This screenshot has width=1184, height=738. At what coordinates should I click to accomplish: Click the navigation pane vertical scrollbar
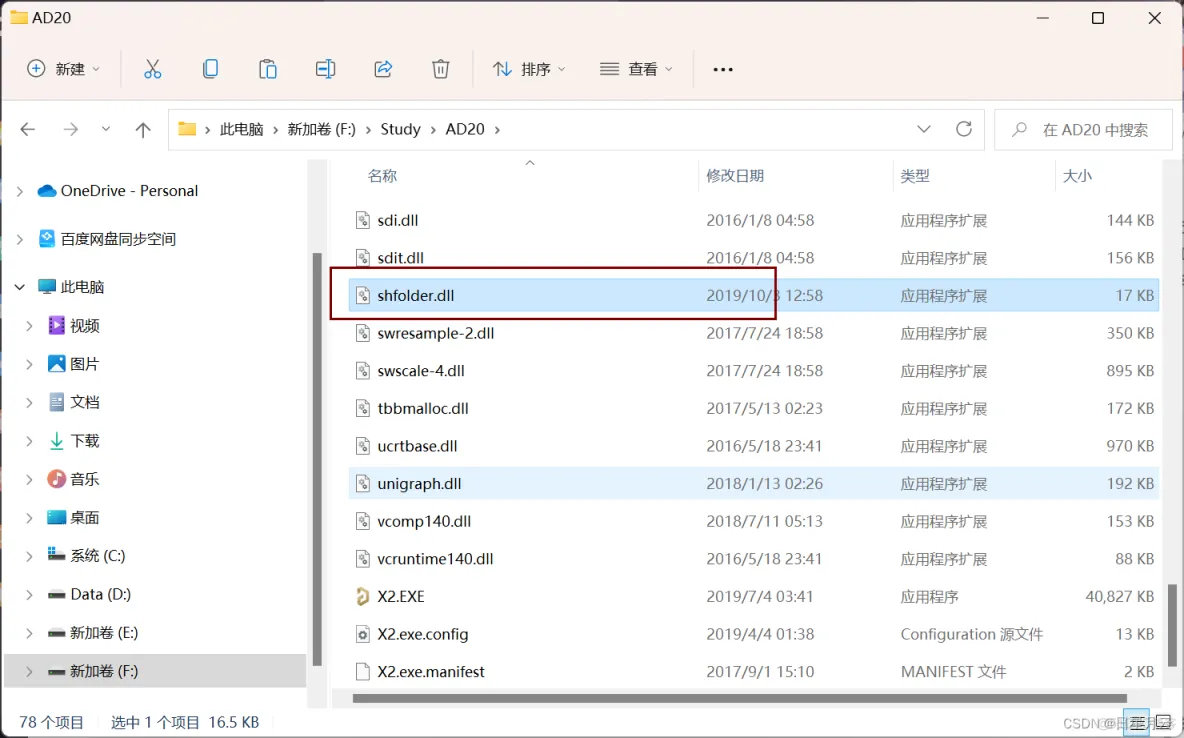317,459
